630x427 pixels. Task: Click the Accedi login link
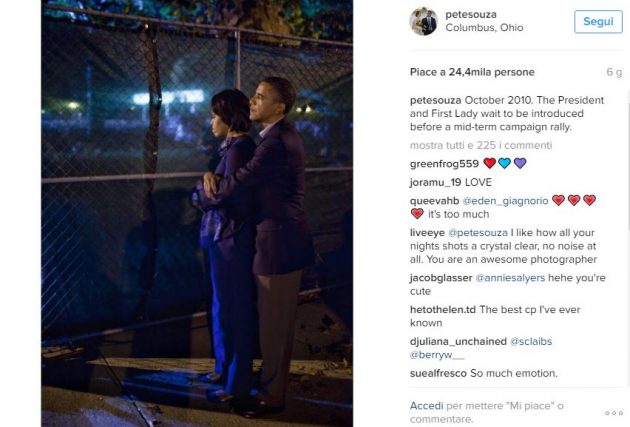(426, 406)
